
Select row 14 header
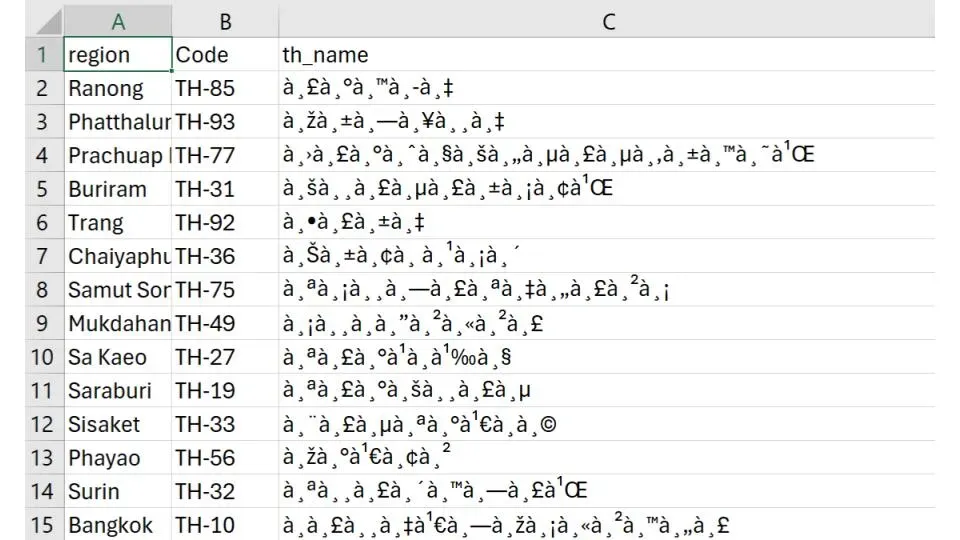click(44, 491)
